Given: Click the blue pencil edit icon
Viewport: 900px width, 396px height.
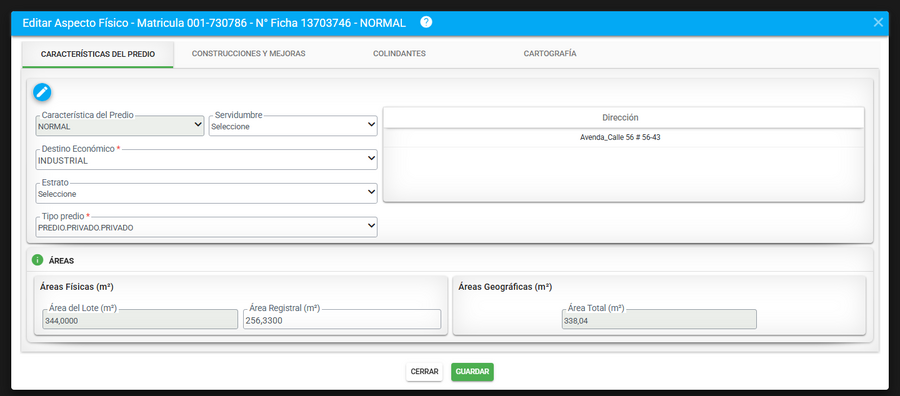Looking at the screenshot, I should point(42,92).
